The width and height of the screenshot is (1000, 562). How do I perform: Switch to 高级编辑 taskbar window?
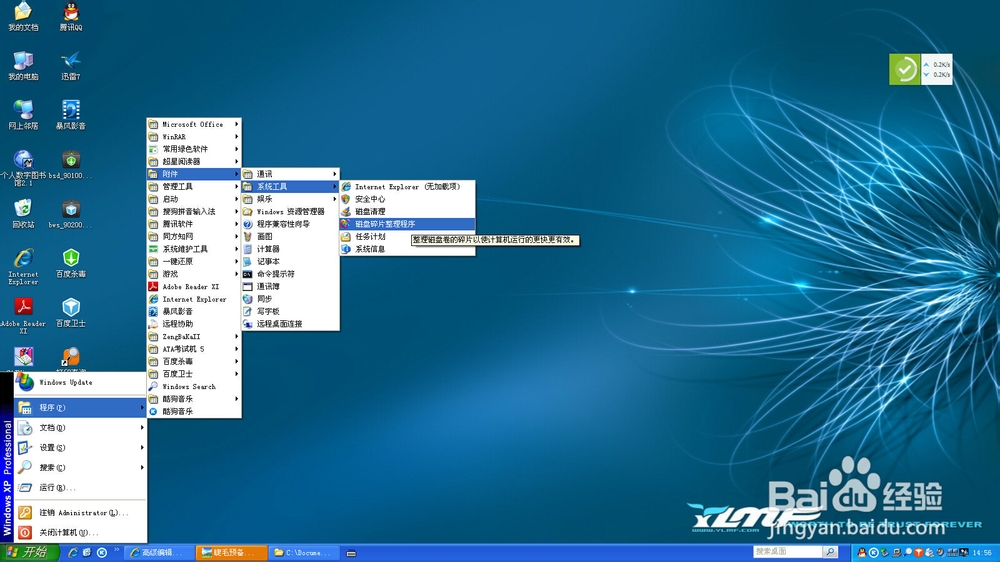[159, 552]
